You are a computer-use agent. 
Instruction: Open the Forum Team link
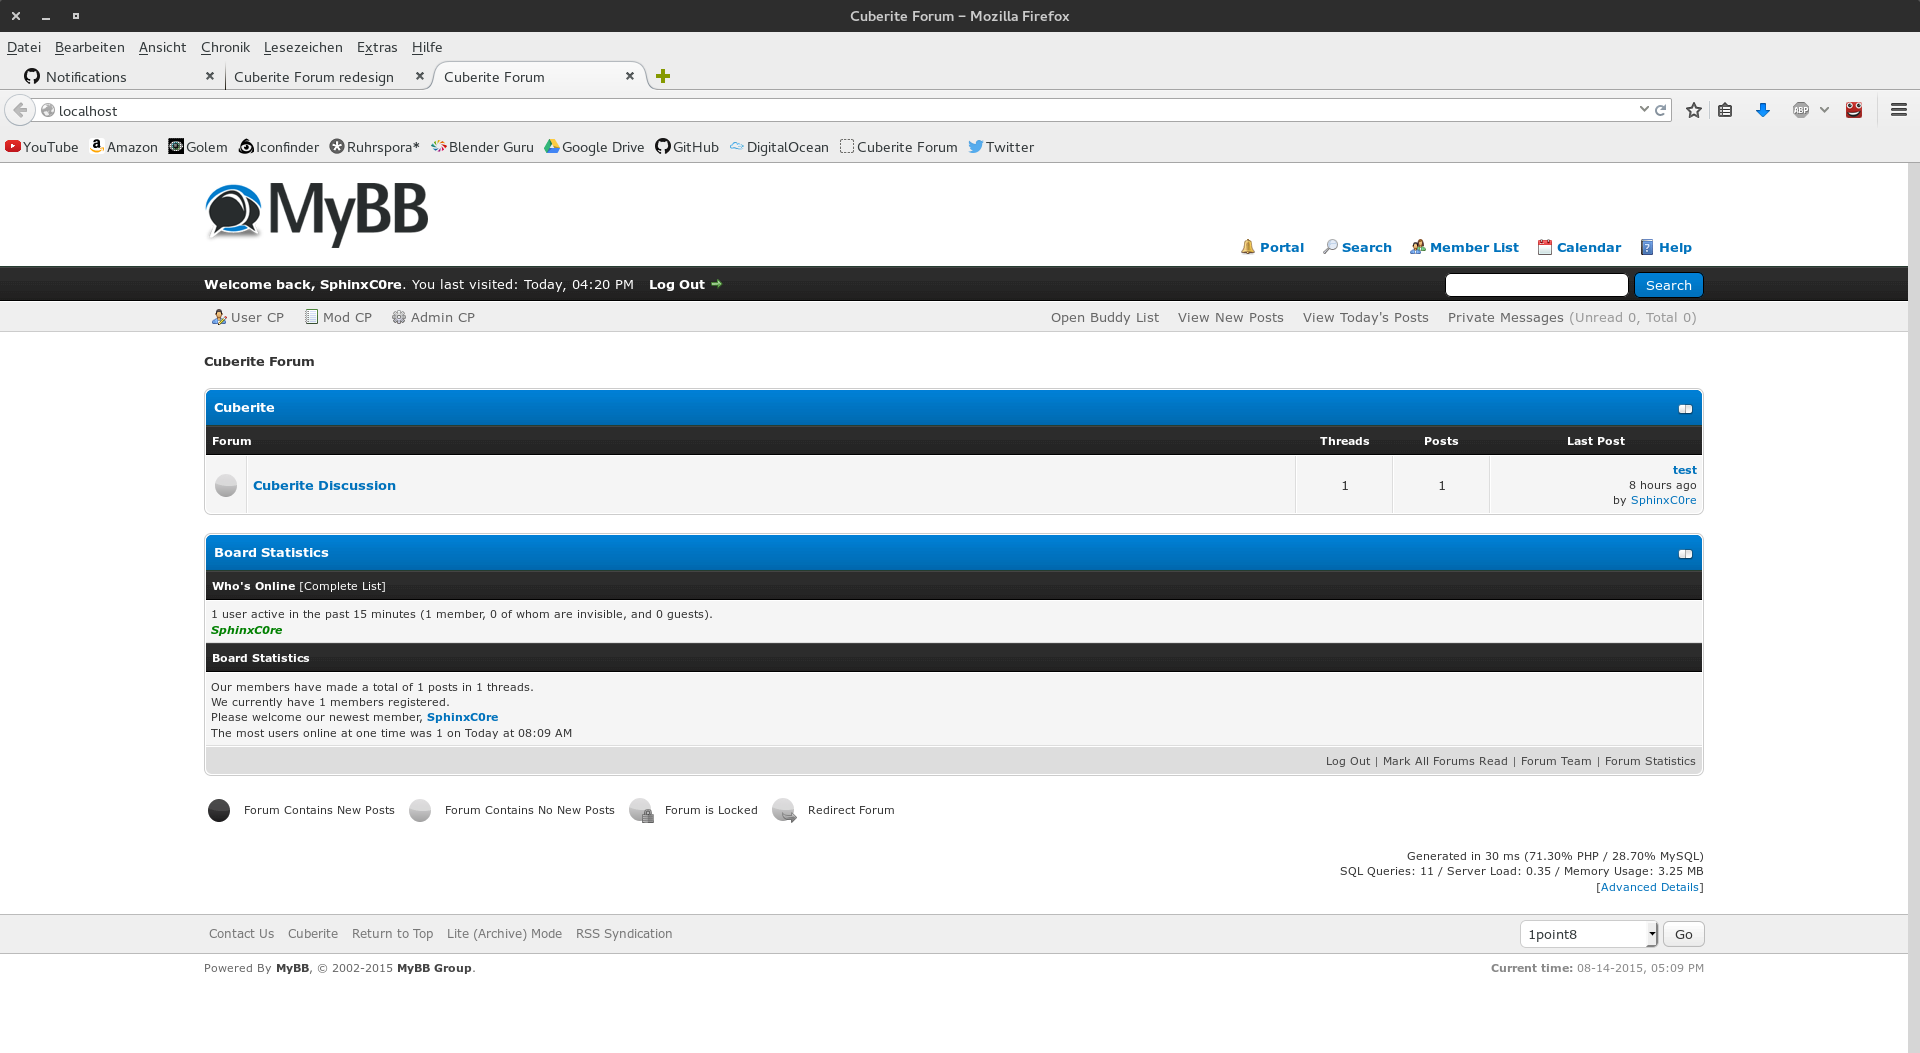point(1556,761)
